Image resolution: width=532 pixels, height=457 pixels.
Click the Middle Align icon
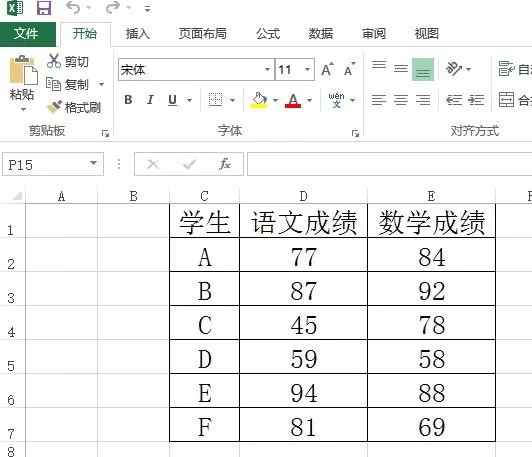coord(401,69)
